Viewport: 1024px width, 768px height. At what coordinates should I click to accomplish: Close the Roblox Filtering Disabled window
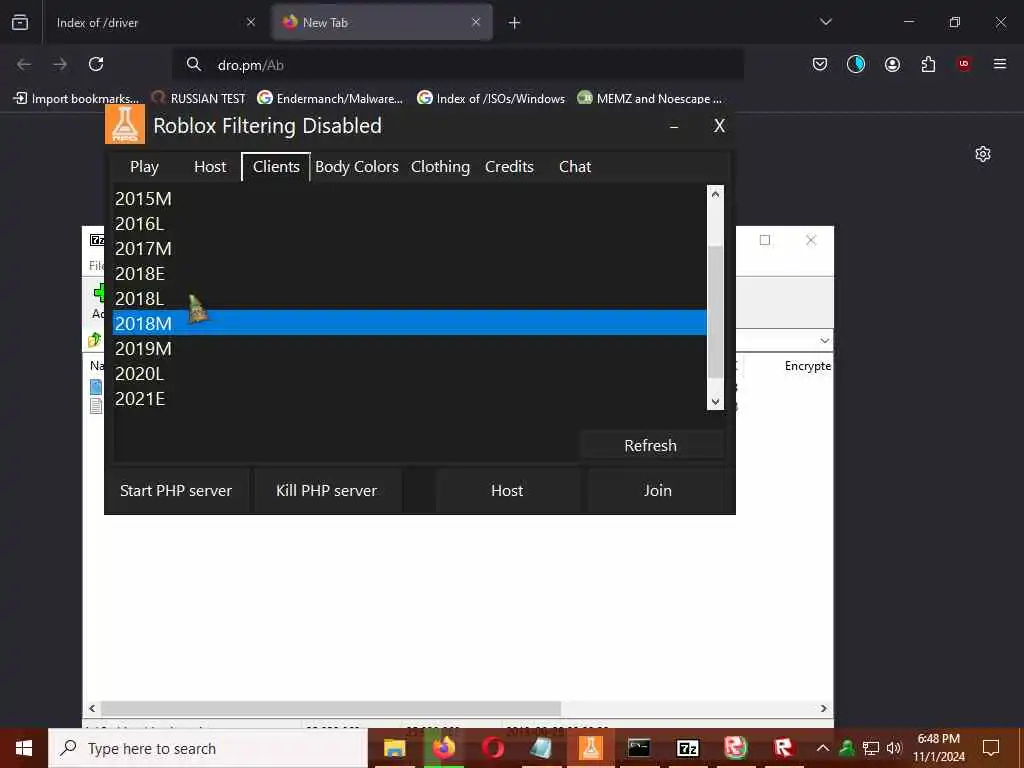[x=719, y=126]
